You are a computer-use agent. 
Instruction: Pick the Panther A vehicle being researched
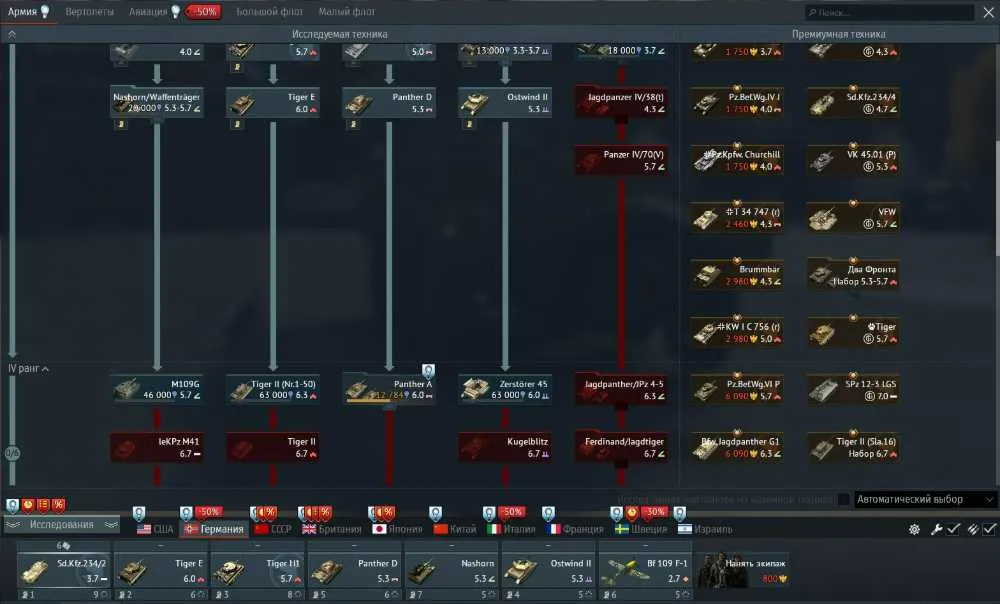(x=390, y=390)
